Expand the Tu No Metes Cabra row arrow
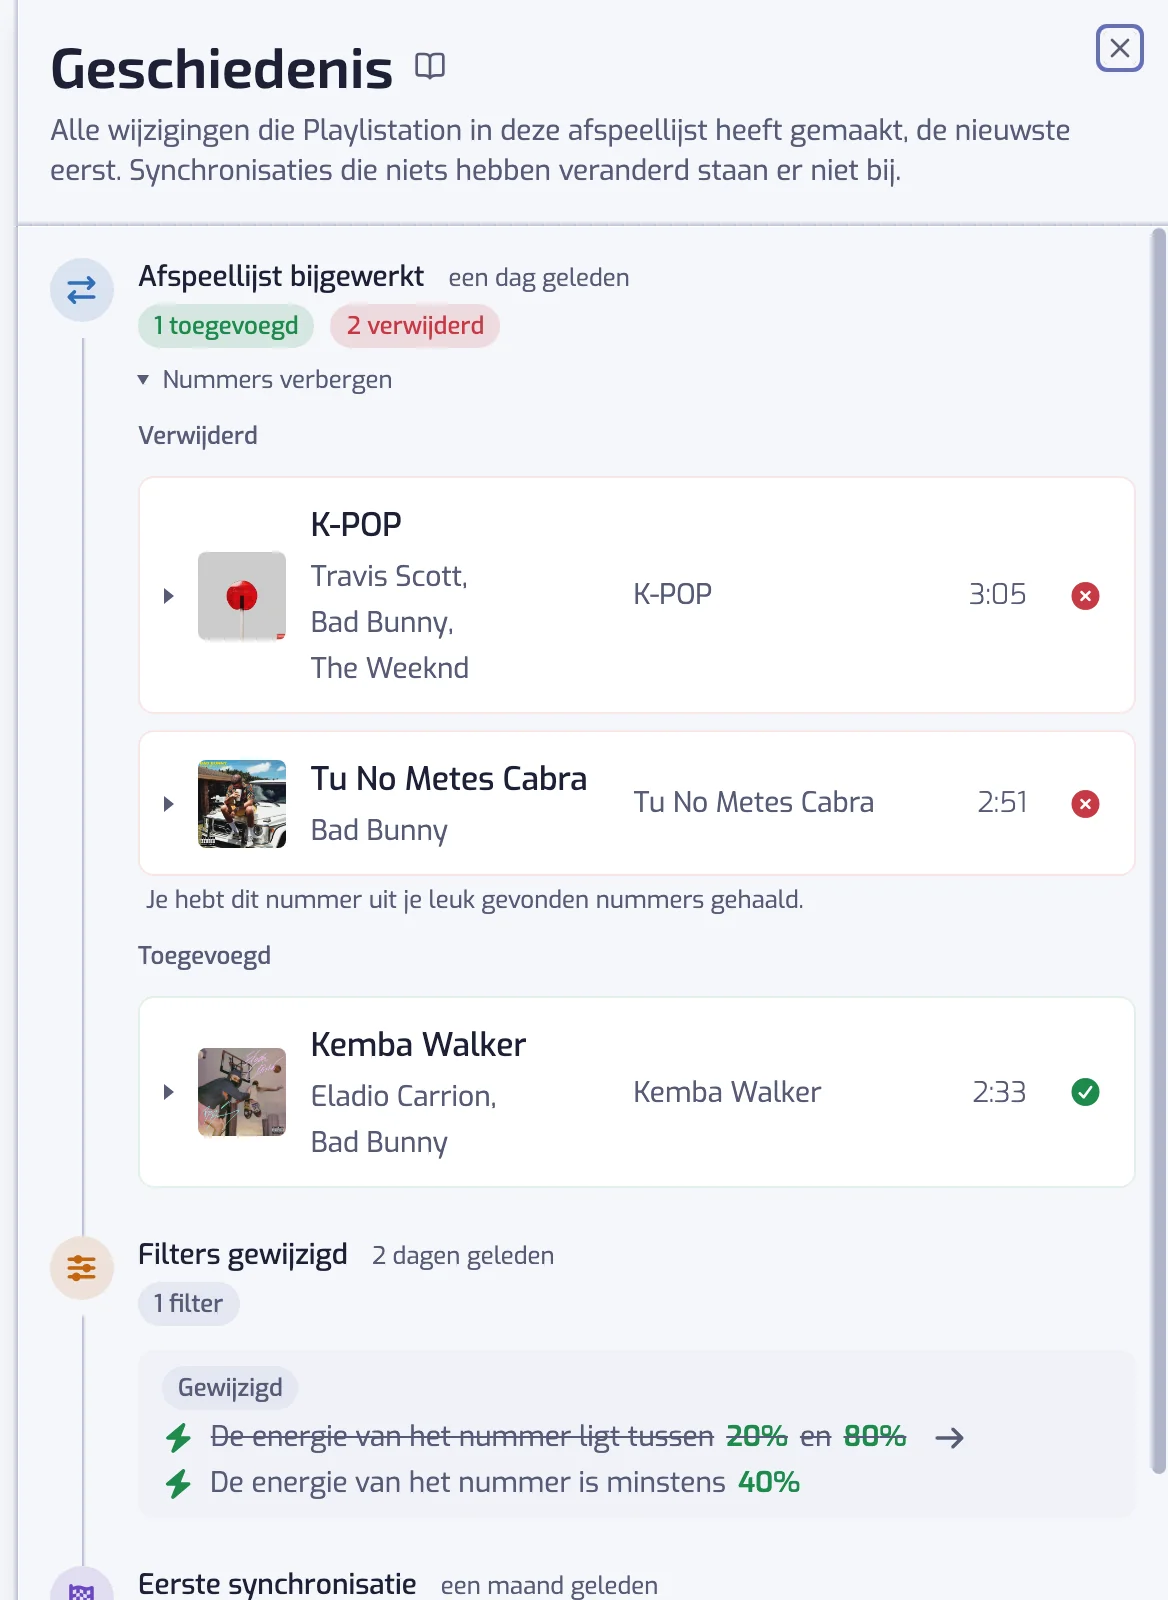This screenshot has width=1168, height=1600. (x=169, y=804)
